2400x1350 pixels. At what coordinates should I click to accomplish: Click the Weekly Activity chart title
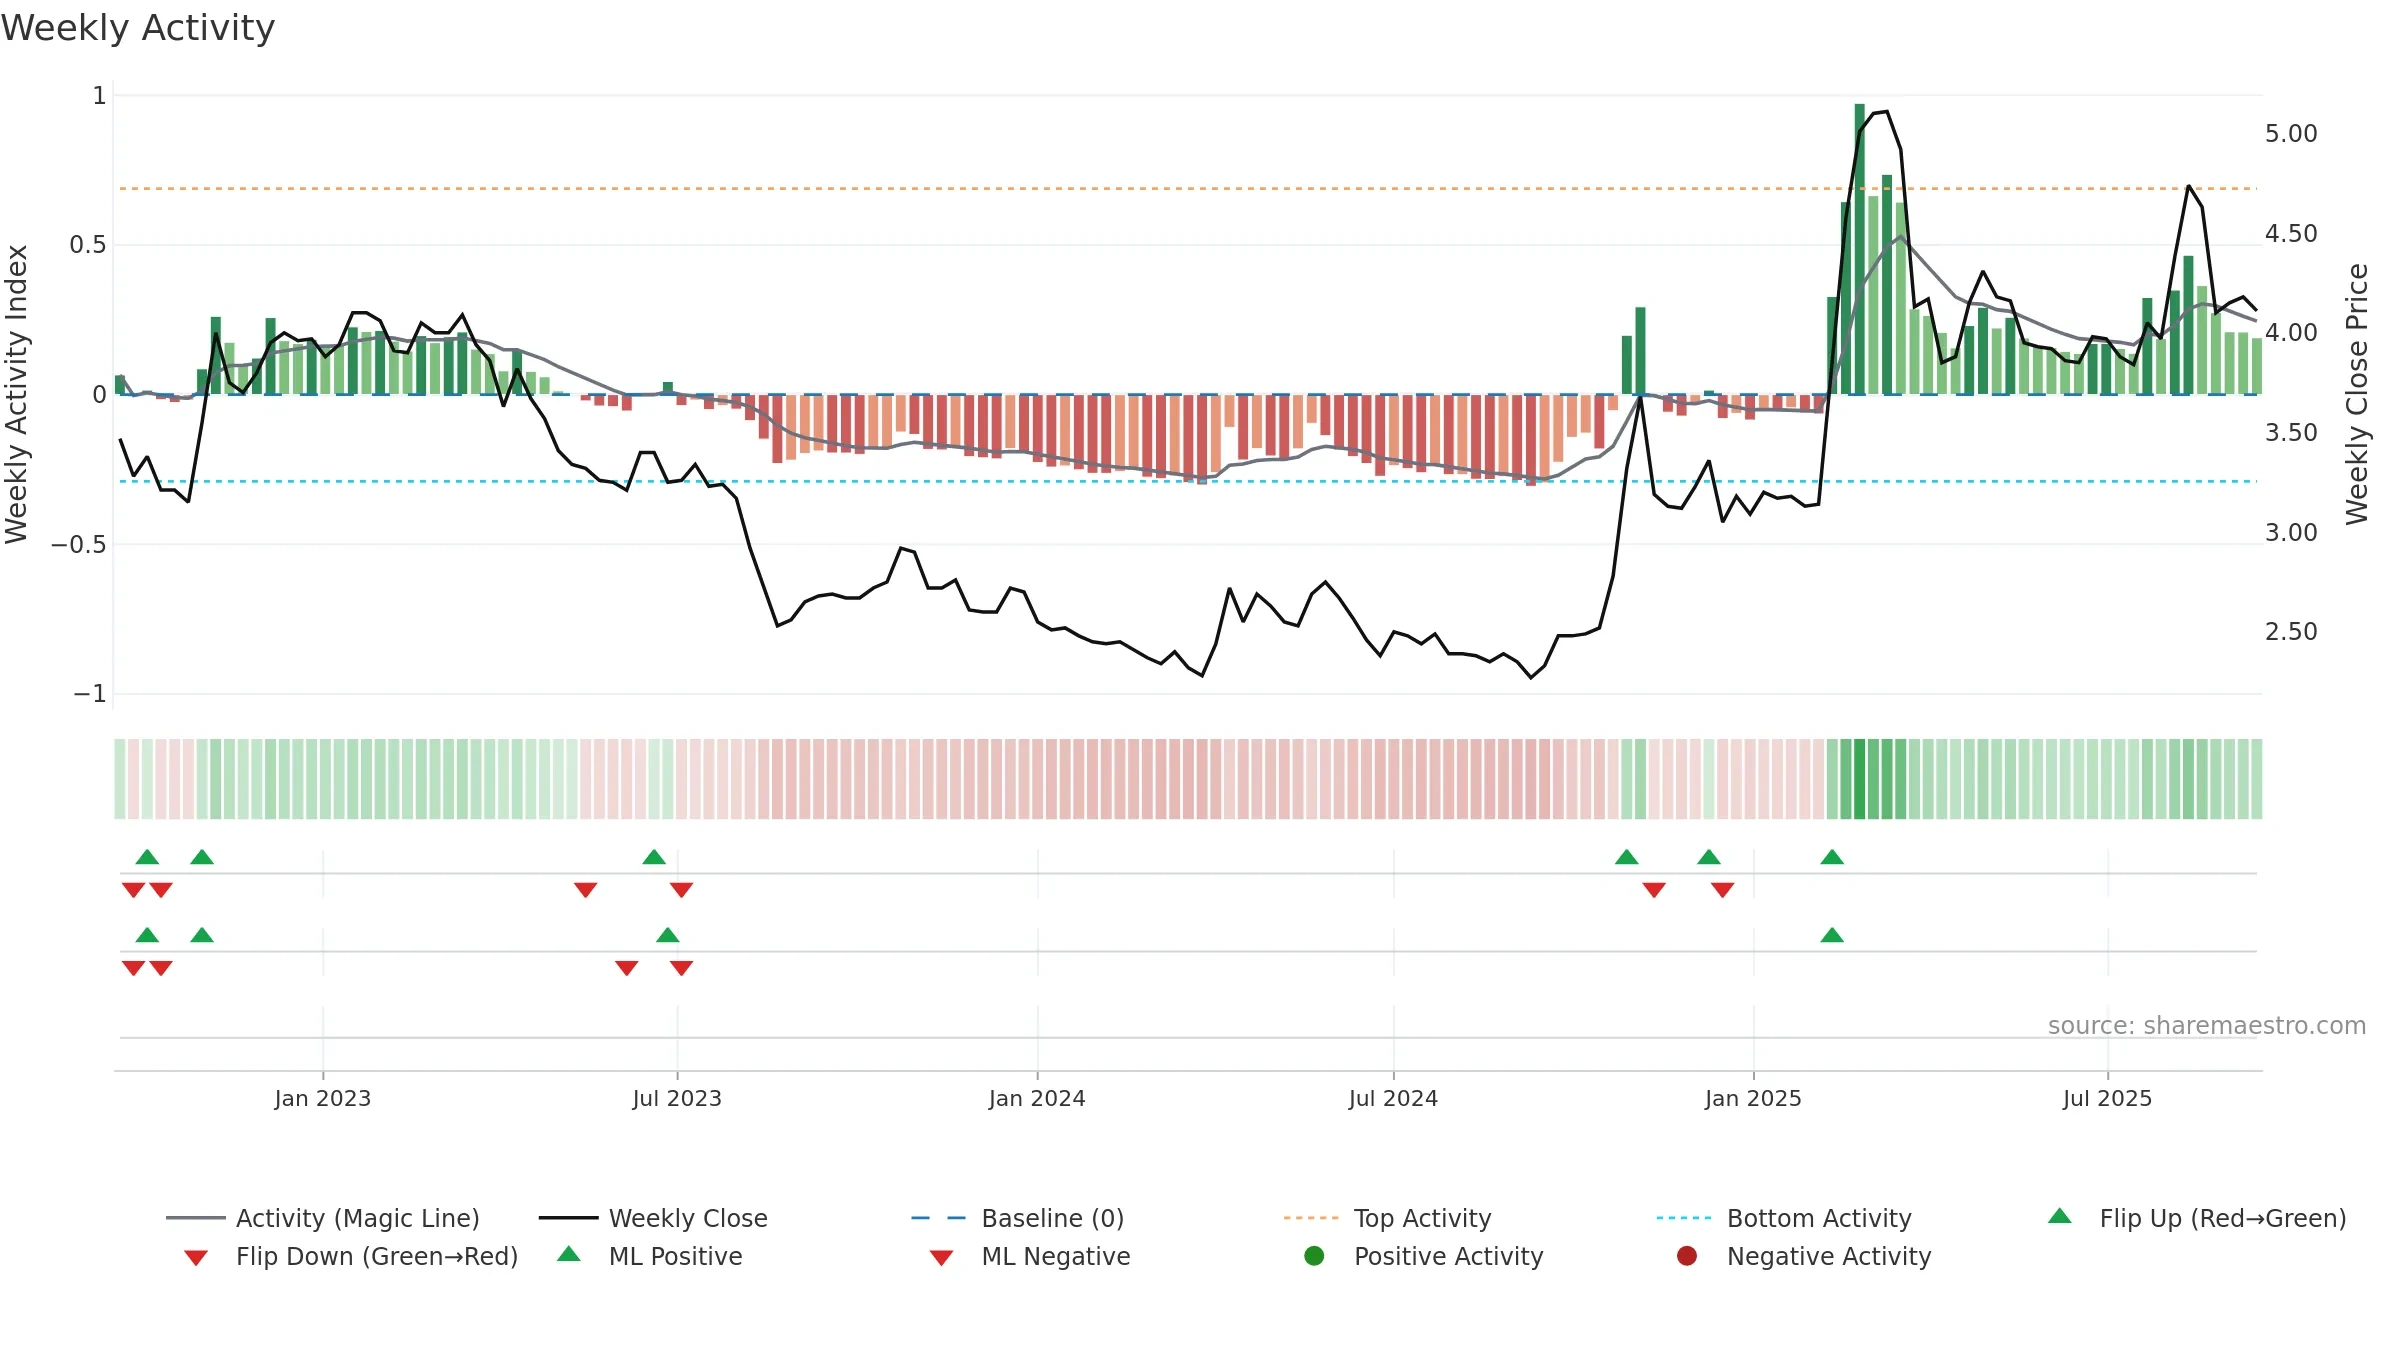point(138,28)
